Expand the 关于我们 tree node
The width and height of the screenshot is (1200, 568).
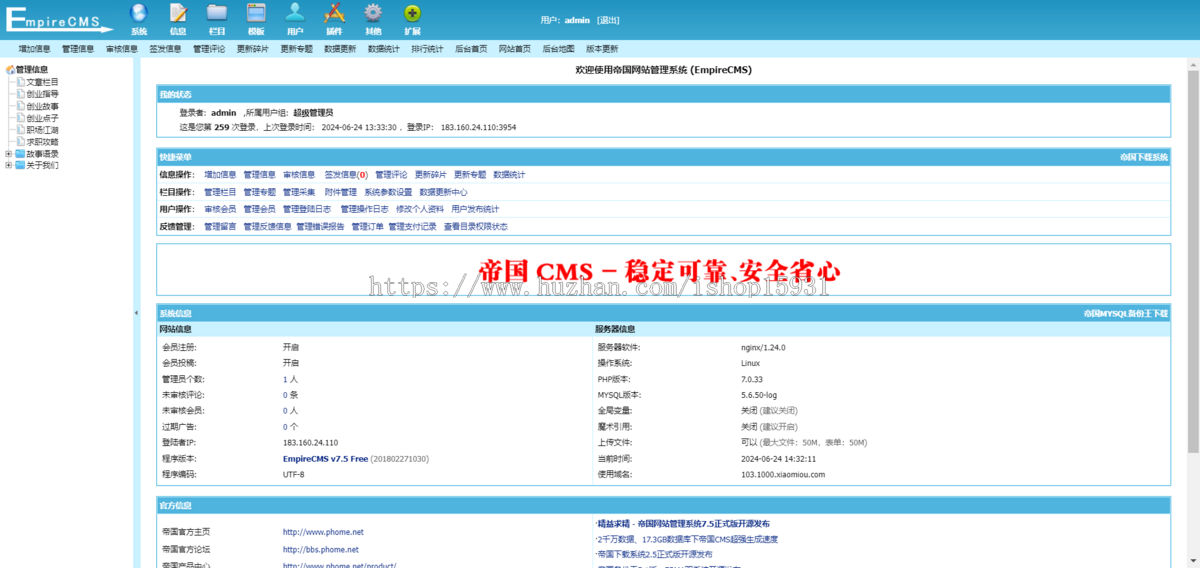tap(9, 166)
